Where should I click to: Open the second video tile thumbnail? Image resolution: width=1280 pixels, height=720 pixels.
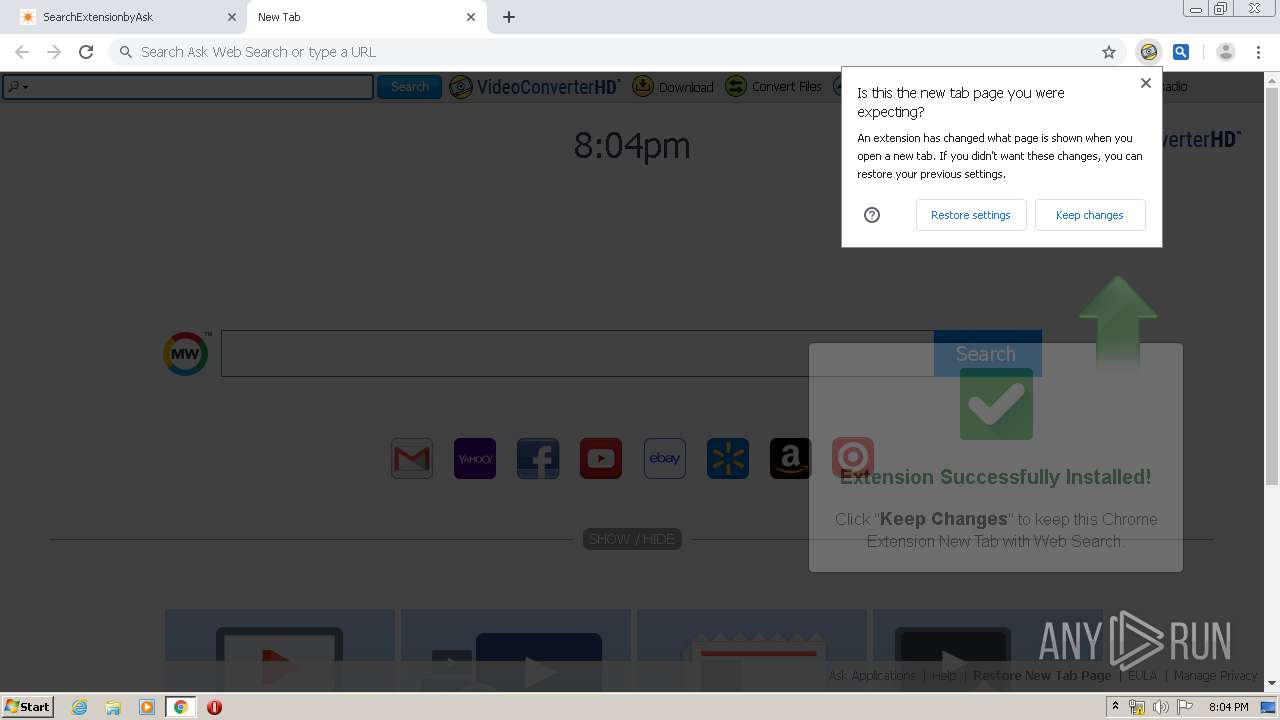tap(516, 650)
